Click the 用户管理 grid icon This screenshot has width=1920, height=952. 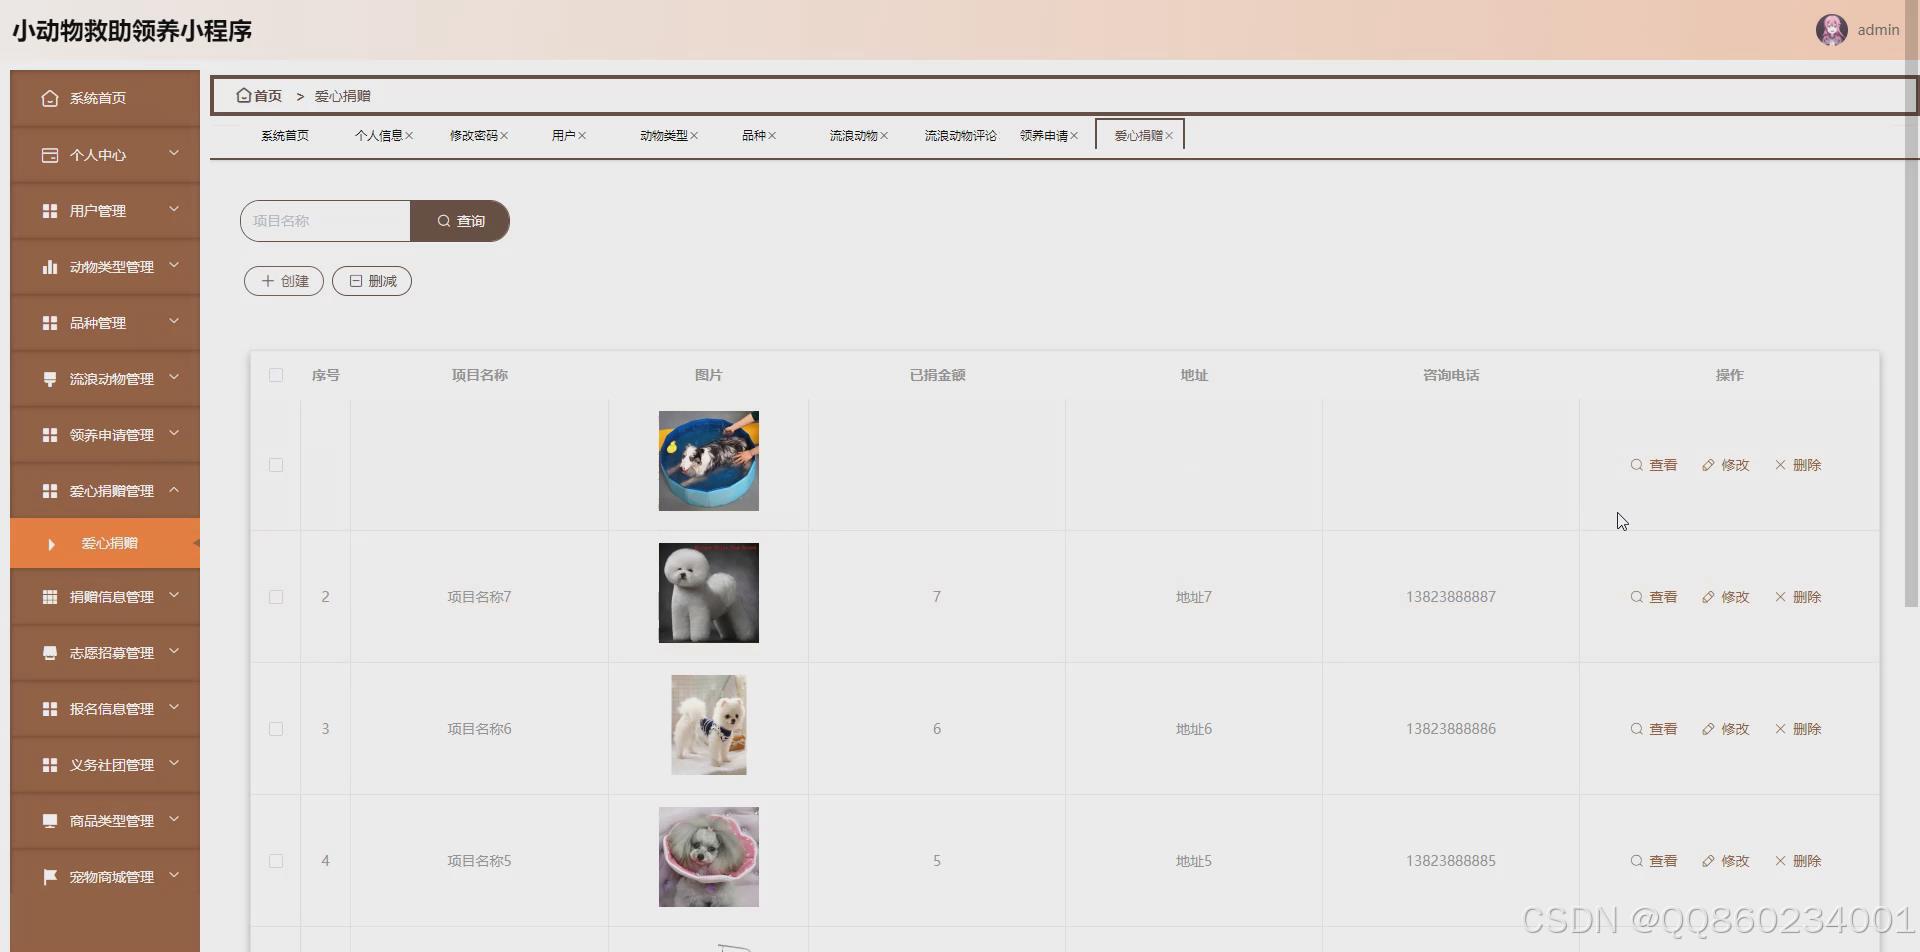[x=50, y=211]
